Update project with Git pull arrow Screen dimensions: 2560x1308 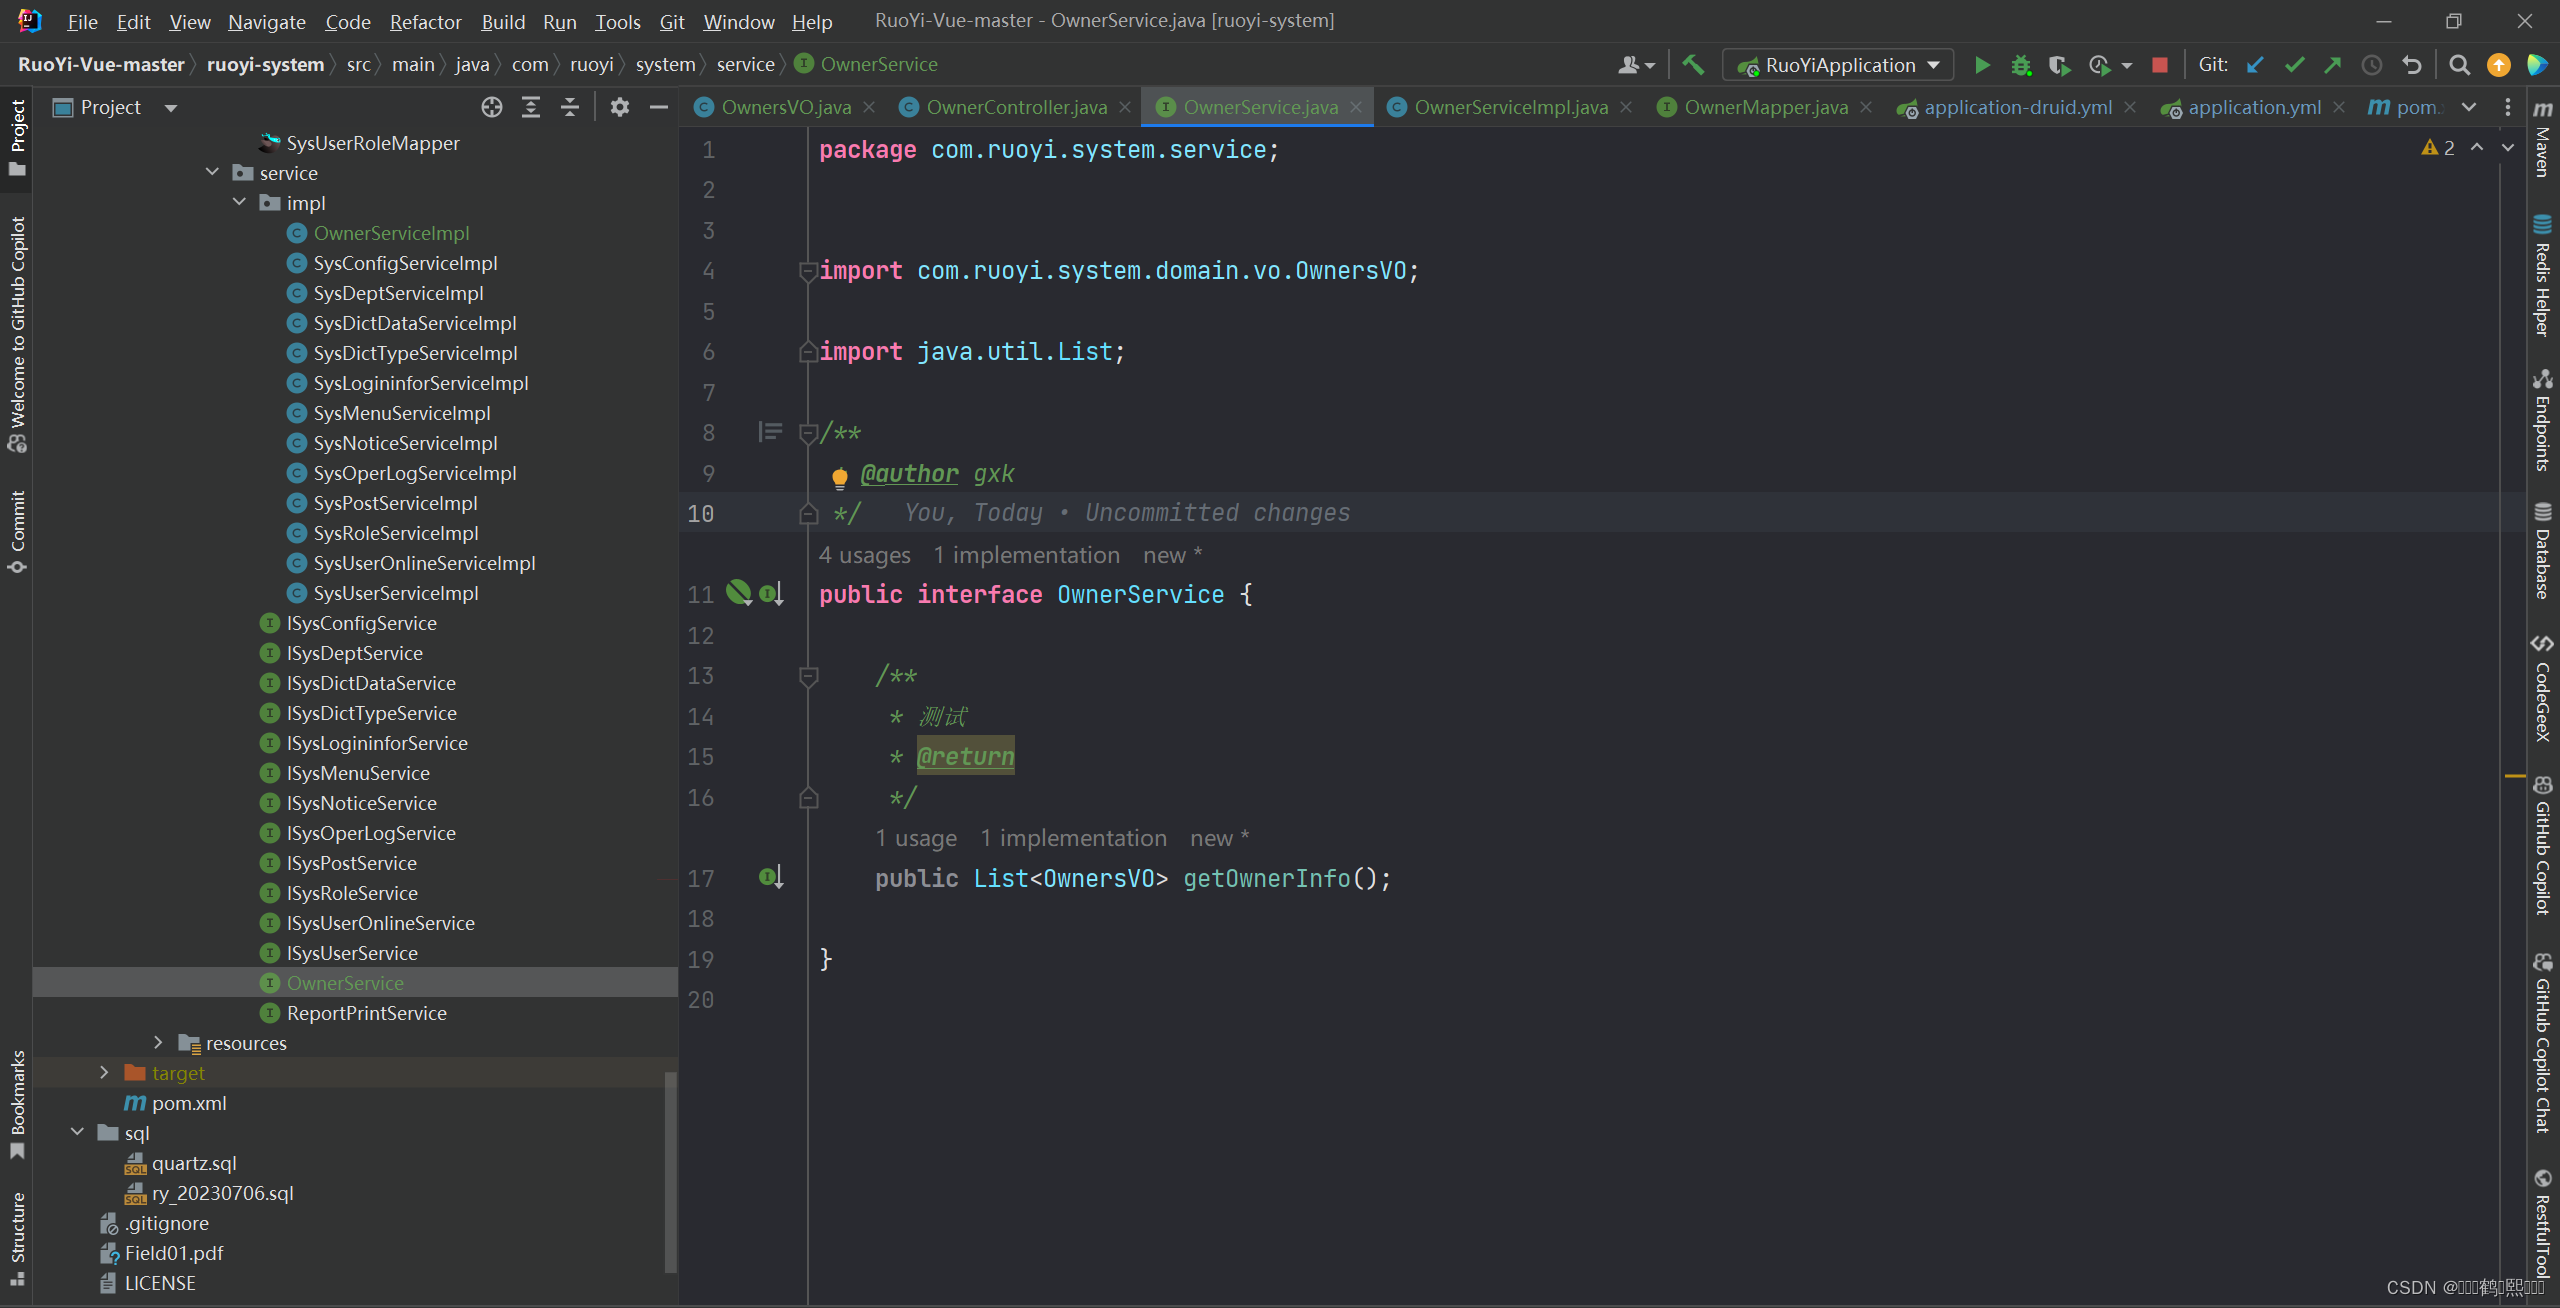(x=2255, y=65)
